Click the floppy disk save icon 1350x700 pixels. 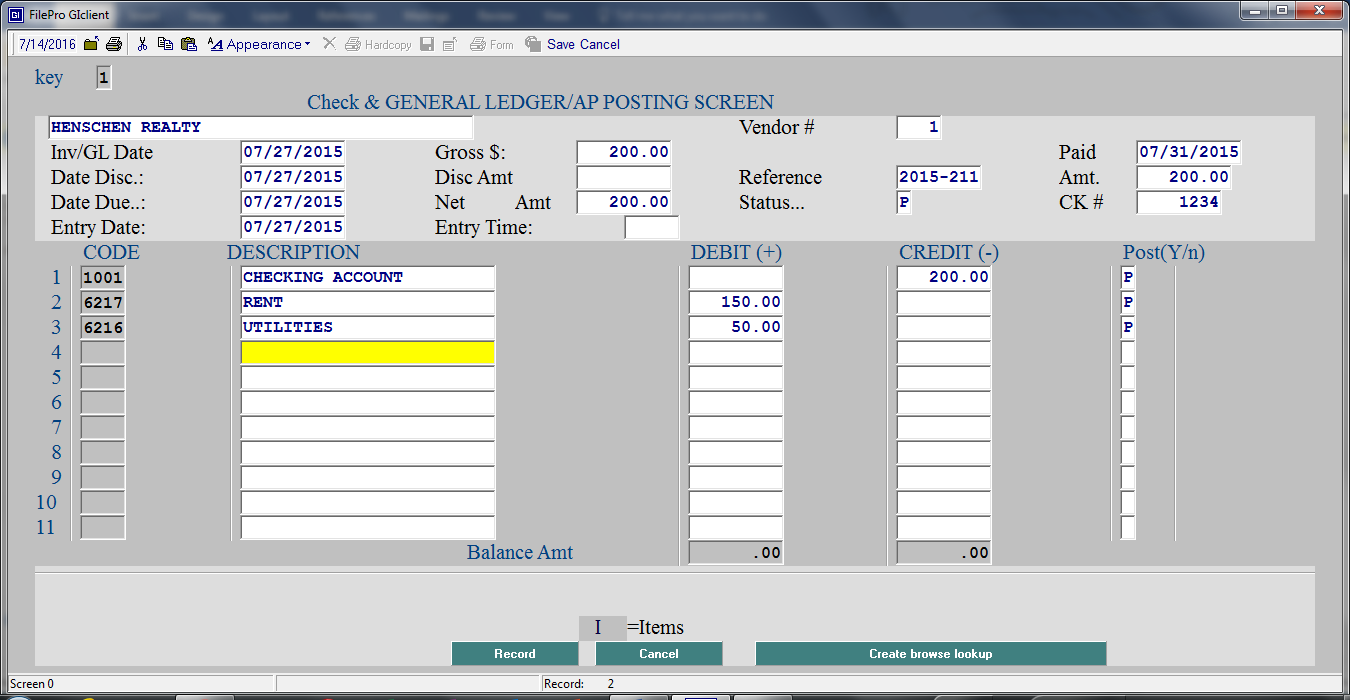pos(427,44)
